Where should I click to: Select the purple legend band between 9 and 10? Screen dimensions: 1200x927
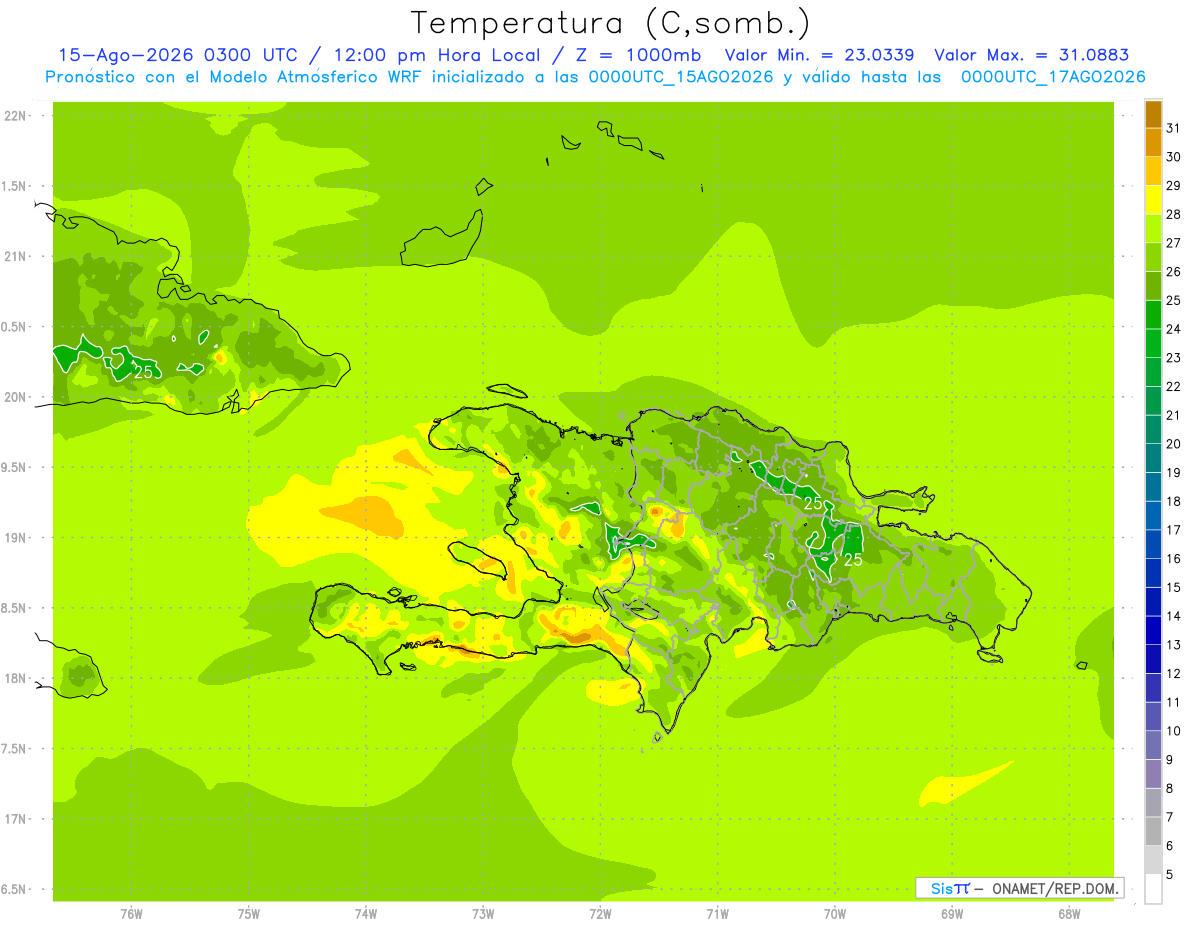(x=1153, y=745)
